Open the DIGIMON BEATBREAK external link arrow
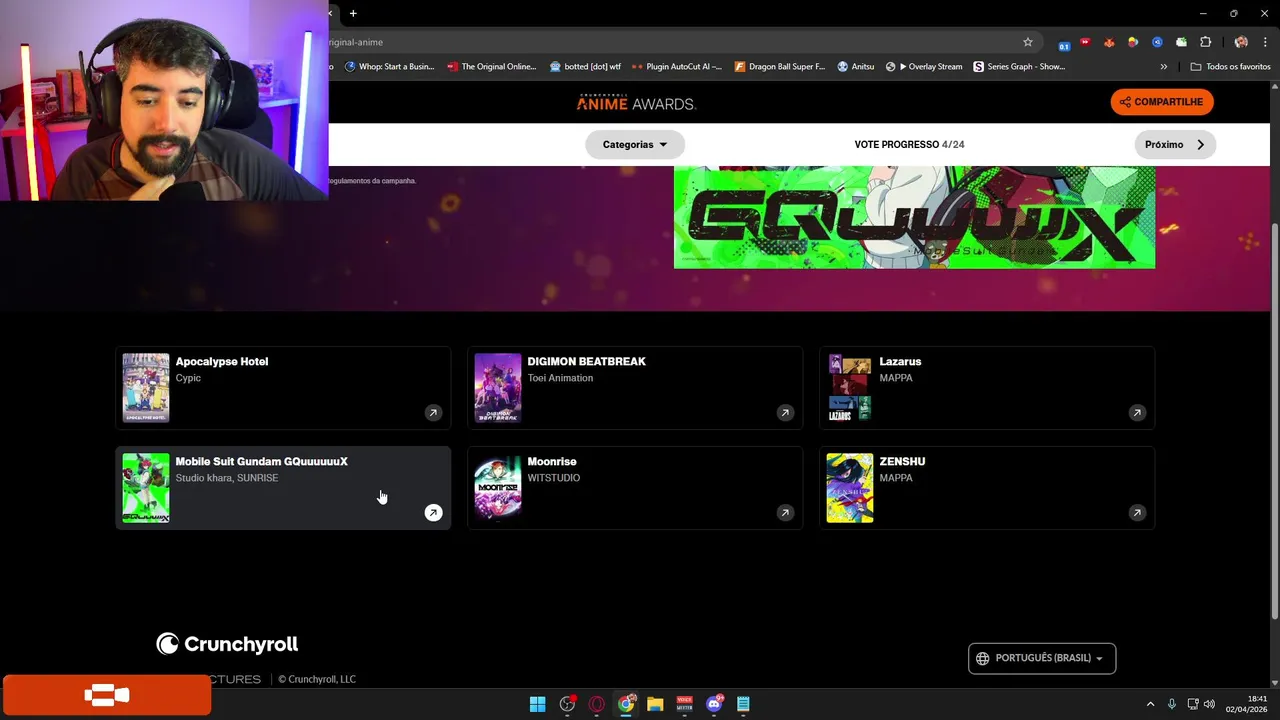Image resolution: width=1280 pixels, height=720 pixels. 785,413
